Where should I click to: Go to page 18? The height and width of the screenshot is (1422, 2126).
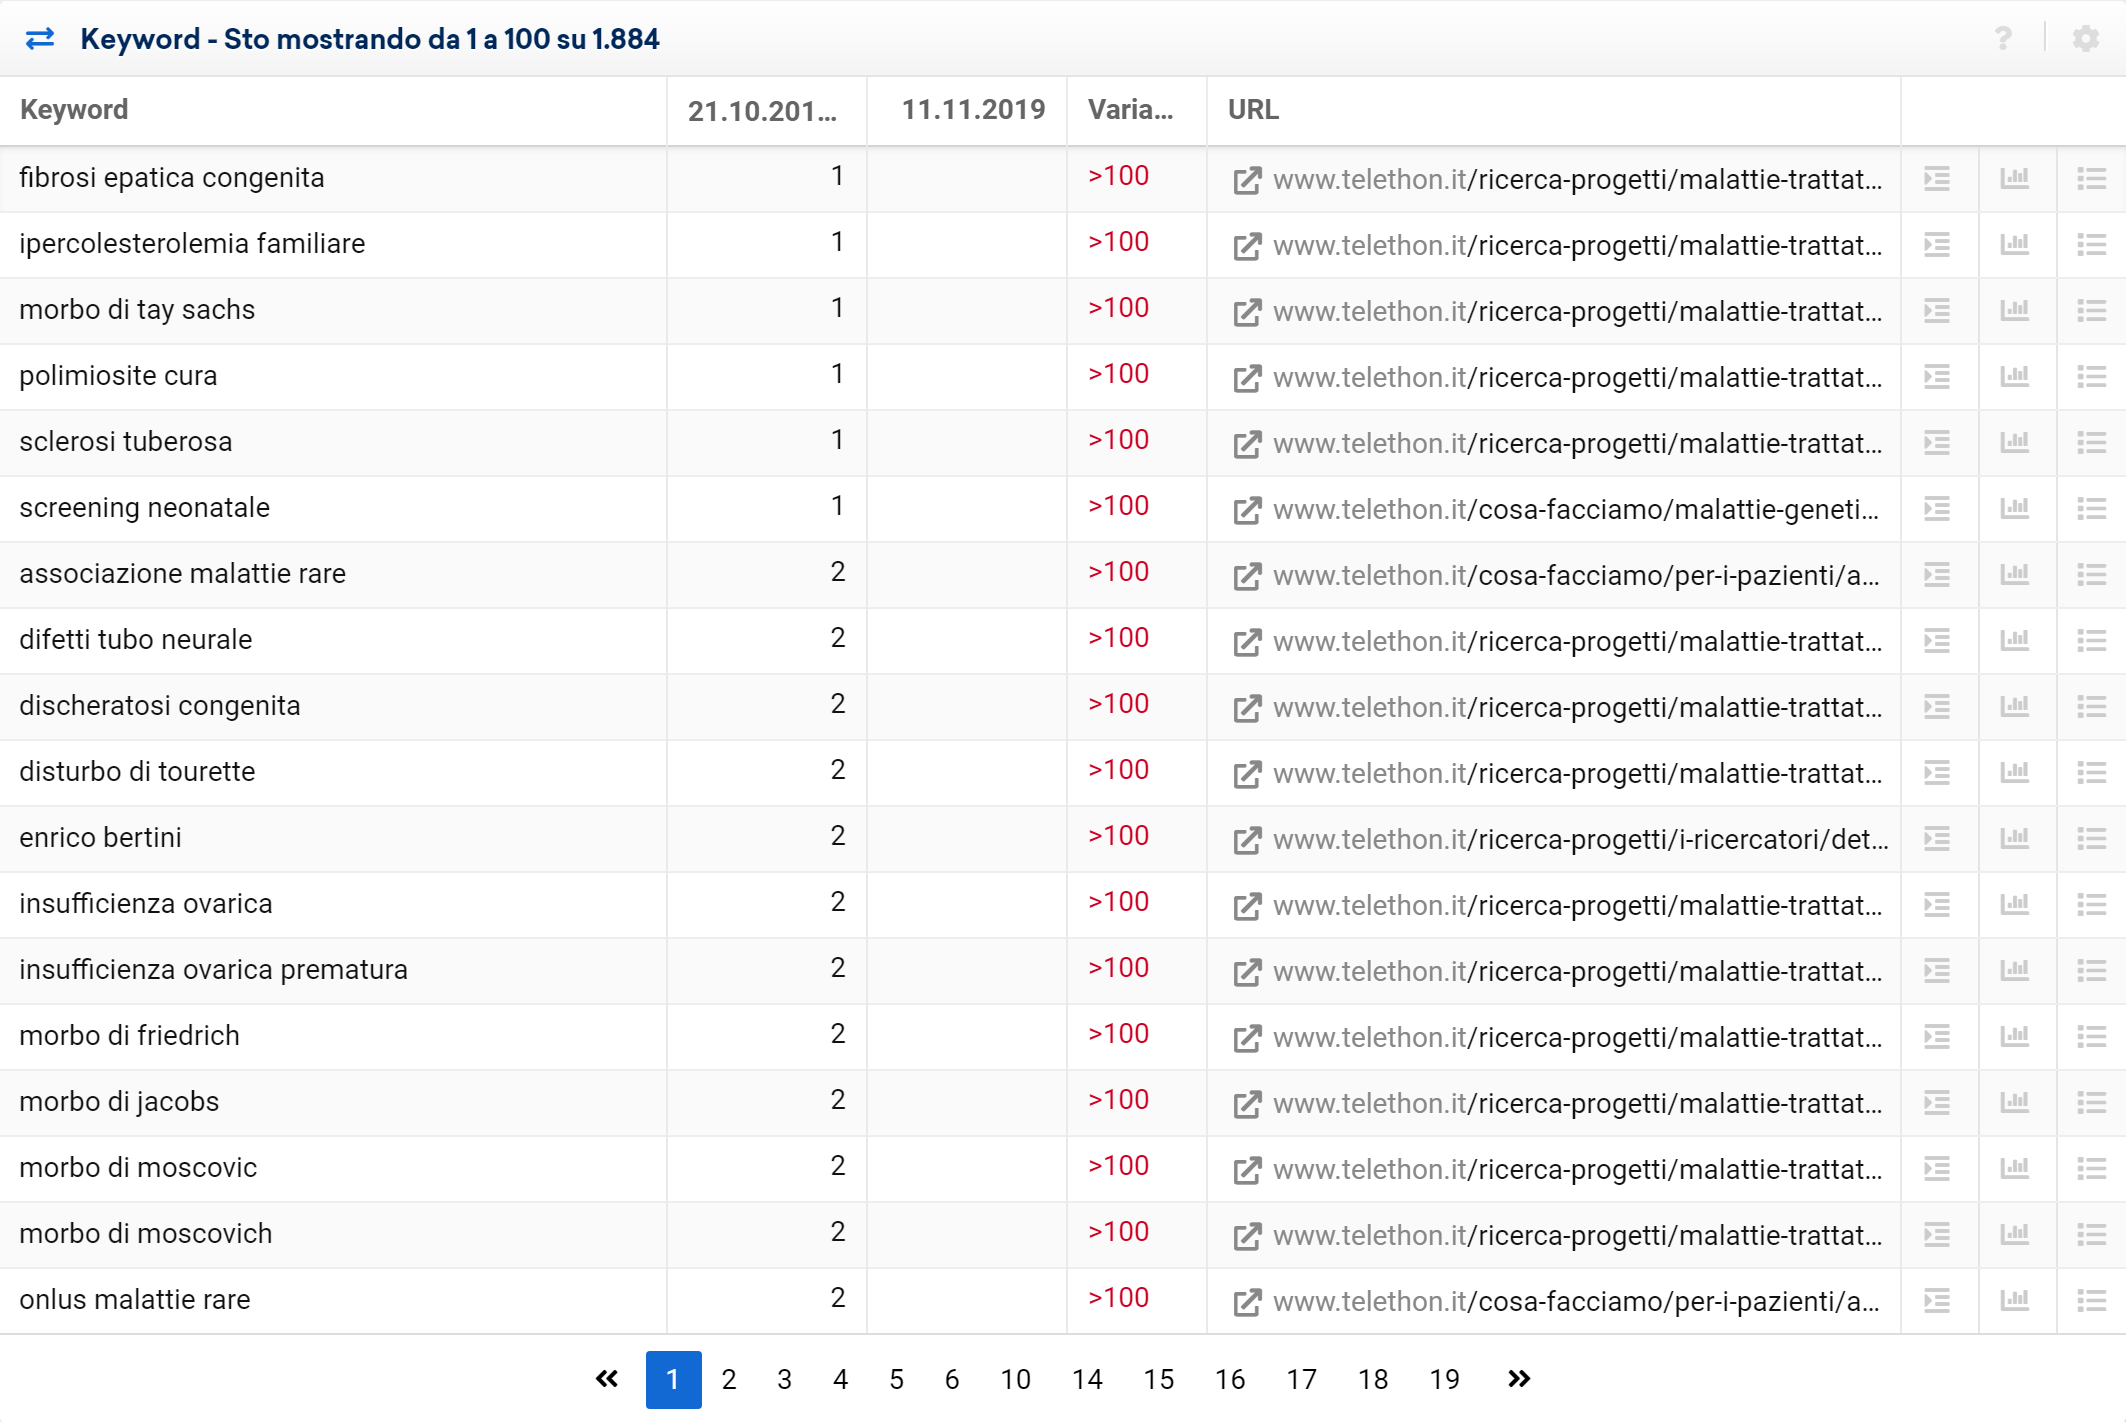tap(1373, 1380)
